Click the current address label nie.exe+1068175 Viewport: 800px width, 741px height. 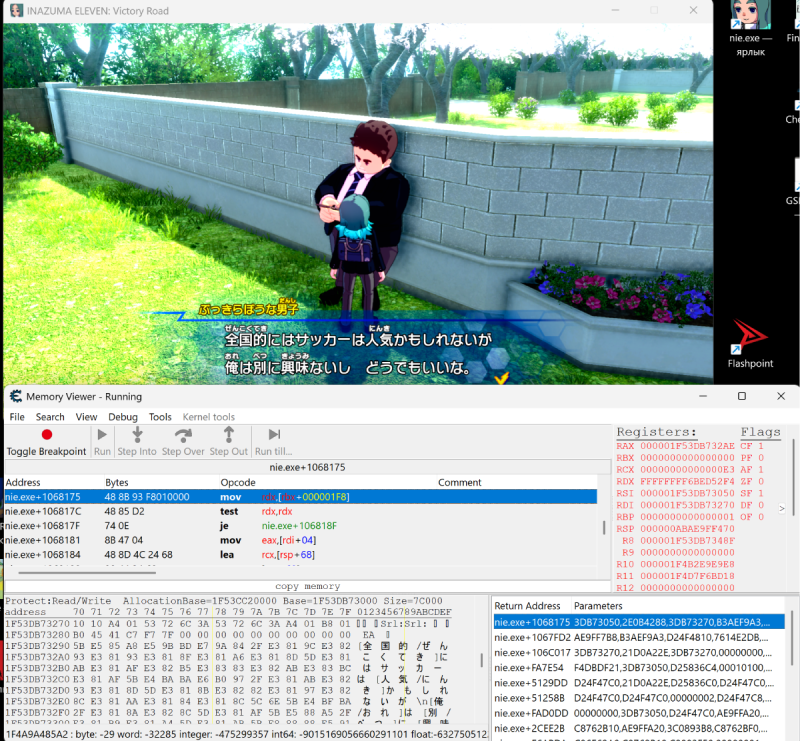click(x=307, y=467)
